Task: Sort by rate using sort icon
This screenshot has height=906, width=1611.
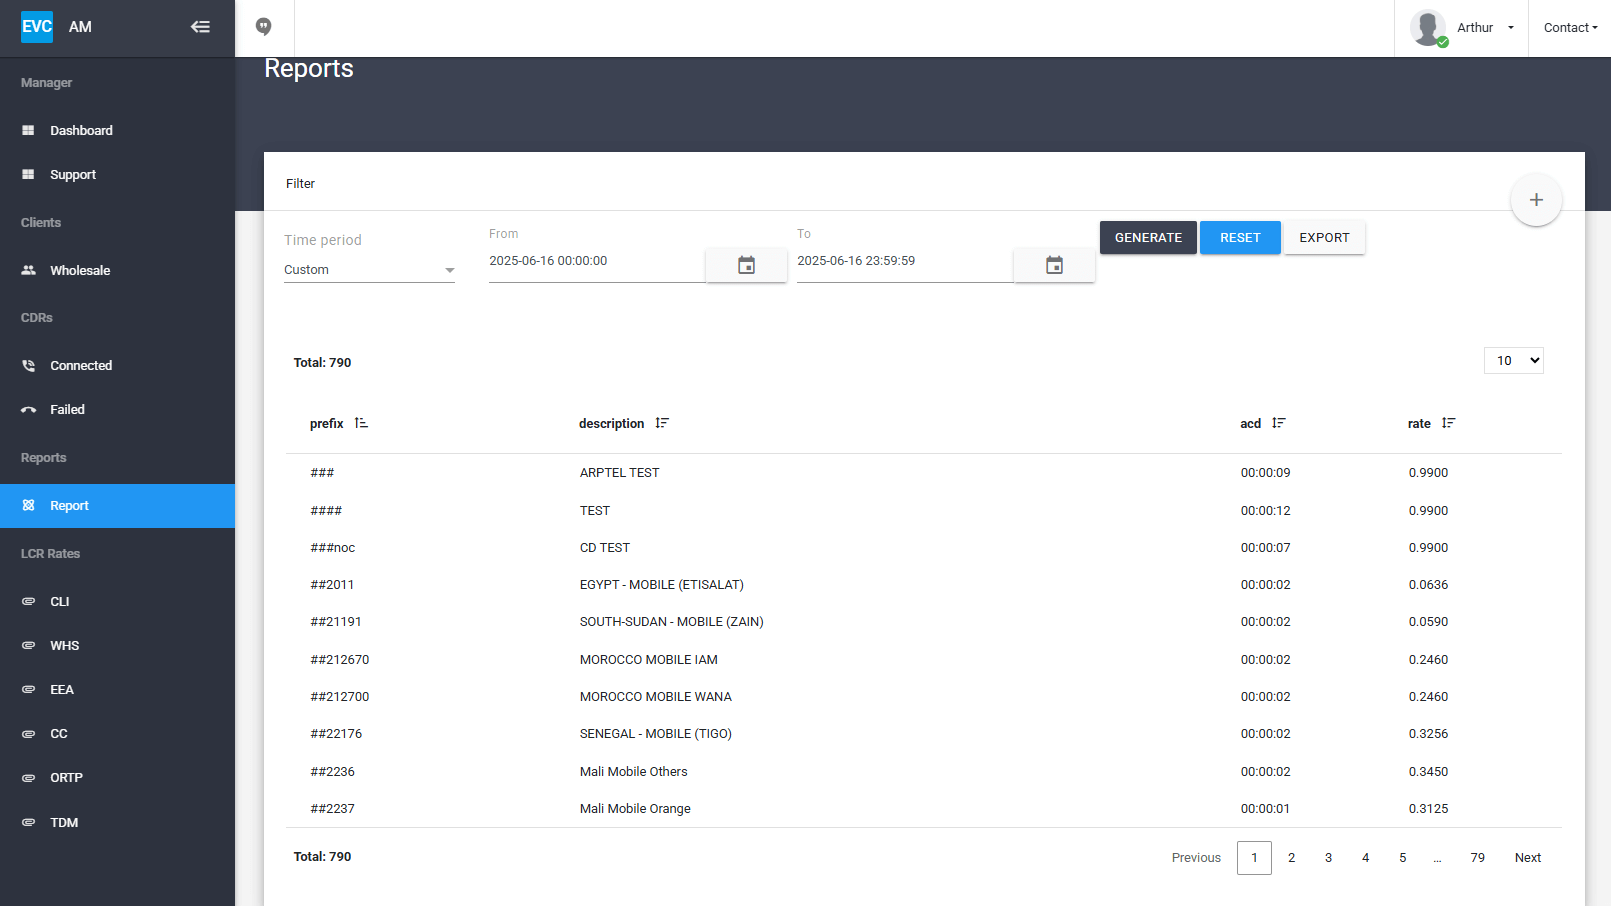Action: pyautogui.click(x=1449, y=424)
